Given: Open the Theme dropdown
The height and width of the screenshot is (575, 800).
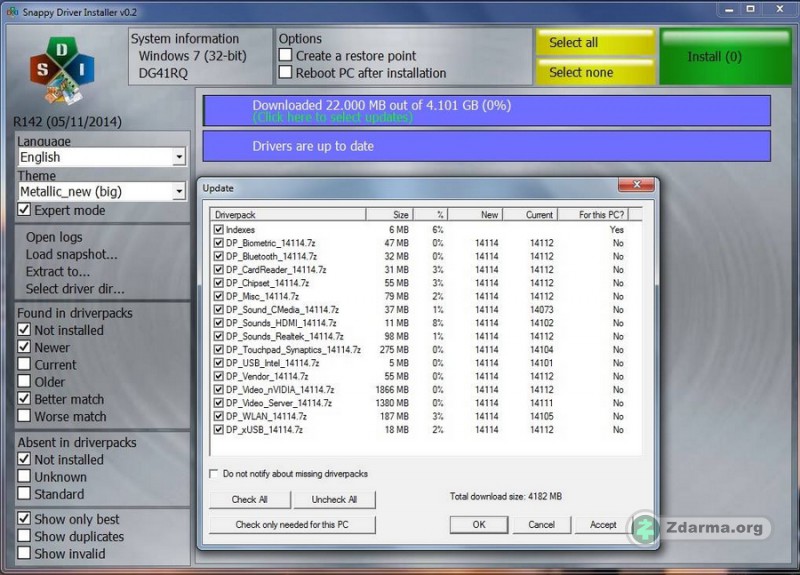Looking at the screenshot, I should [x=179, y=191].
